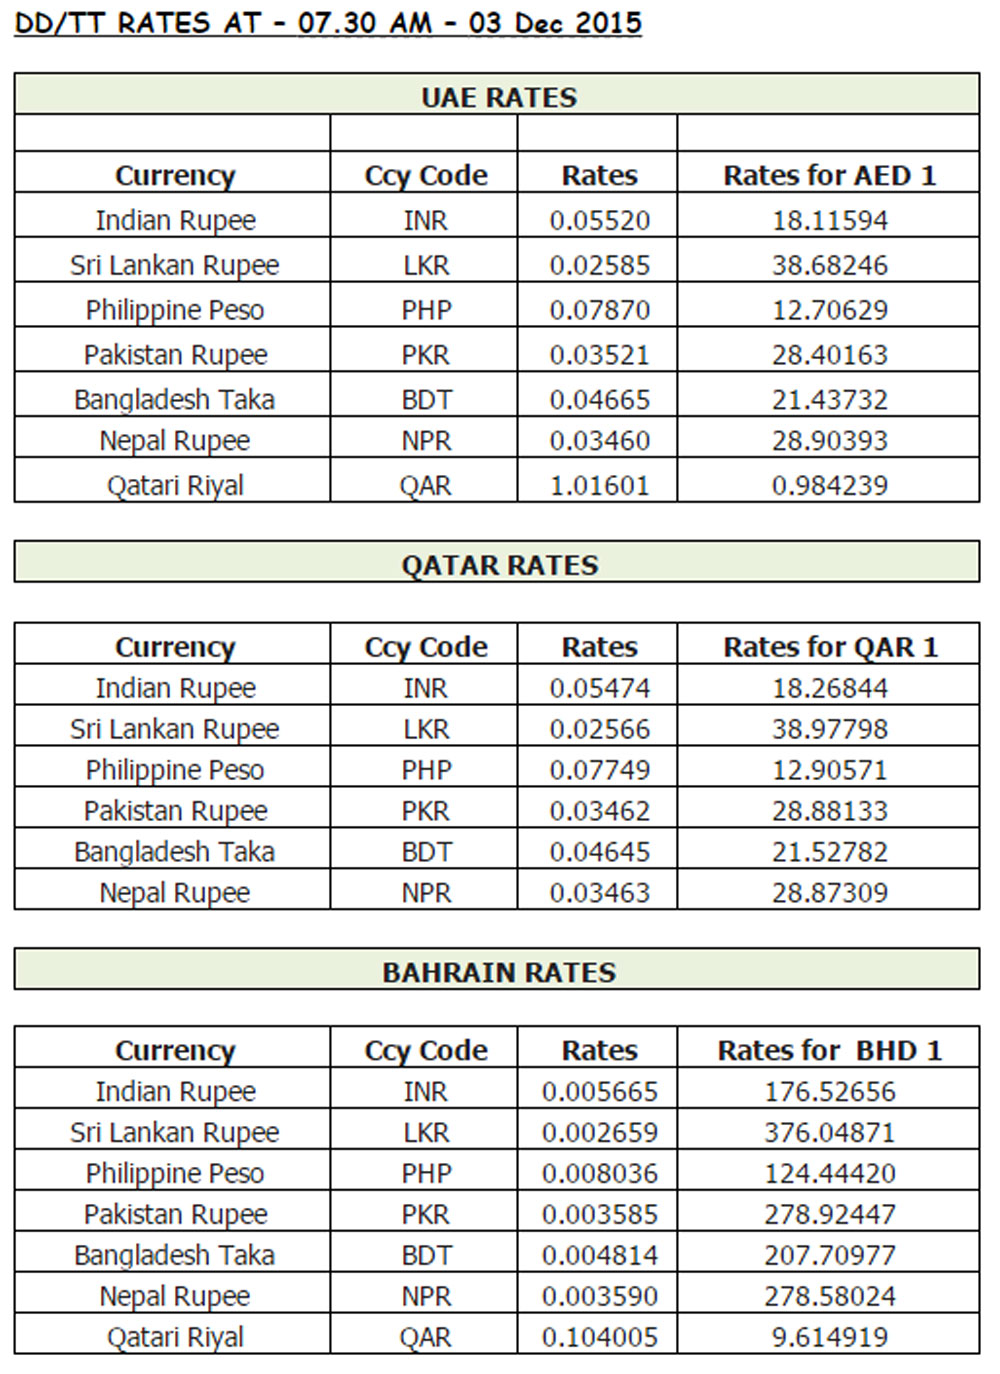Click the QATAR RATES section header

point(498,565)
